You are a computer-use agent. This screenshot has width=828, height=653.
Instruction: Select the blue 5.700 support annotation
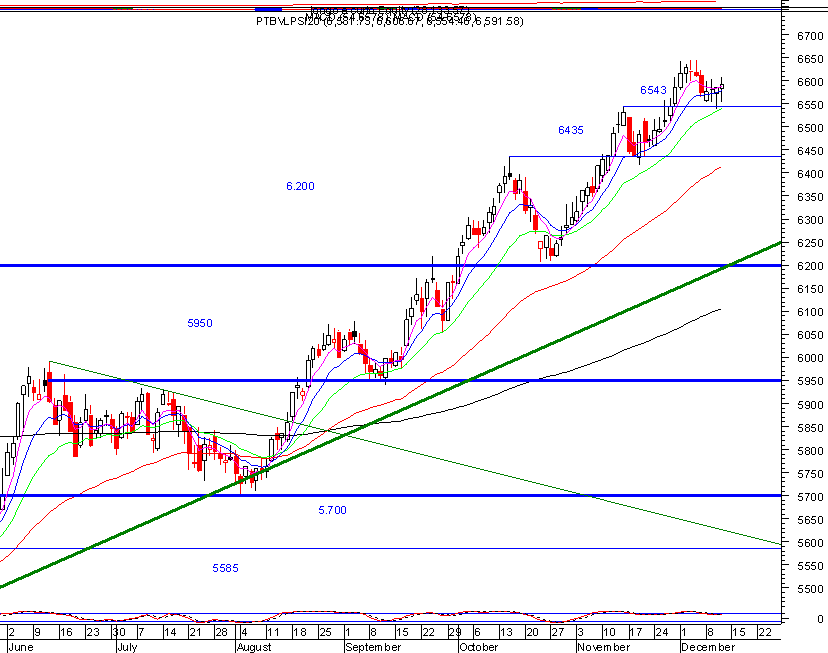click(x=332, y=510)
